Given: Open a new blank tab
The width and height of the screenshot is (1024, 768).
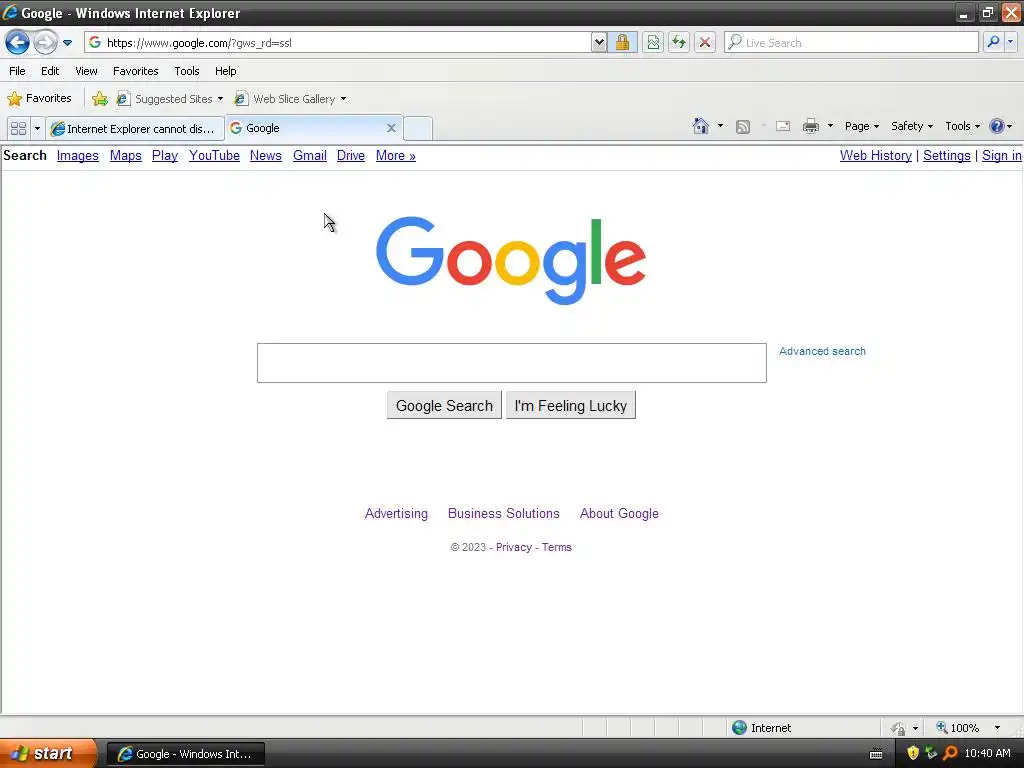Looking at the screenshot, I should click(418, 129).
